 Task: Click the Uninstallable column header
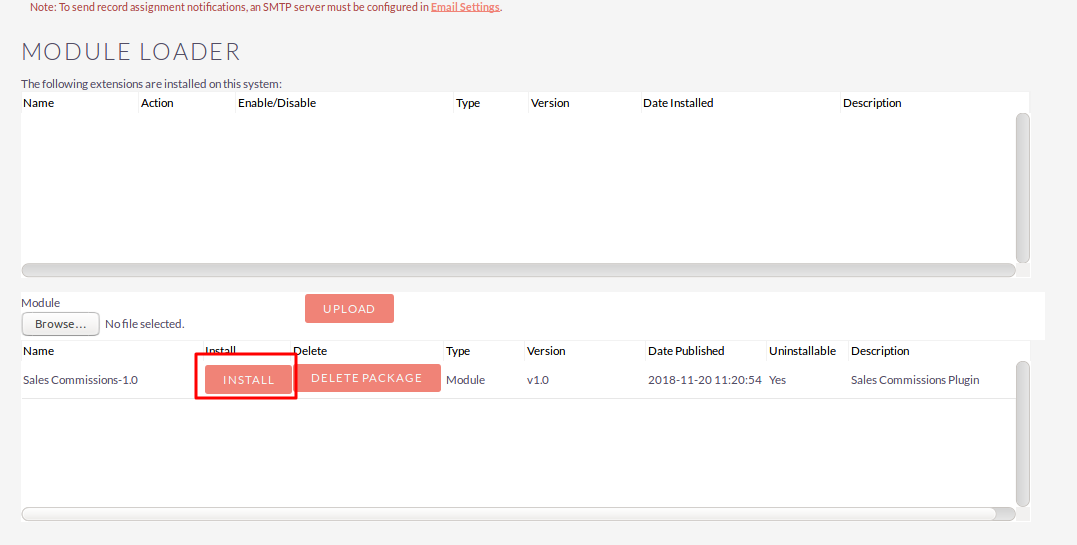coord(802,351)
